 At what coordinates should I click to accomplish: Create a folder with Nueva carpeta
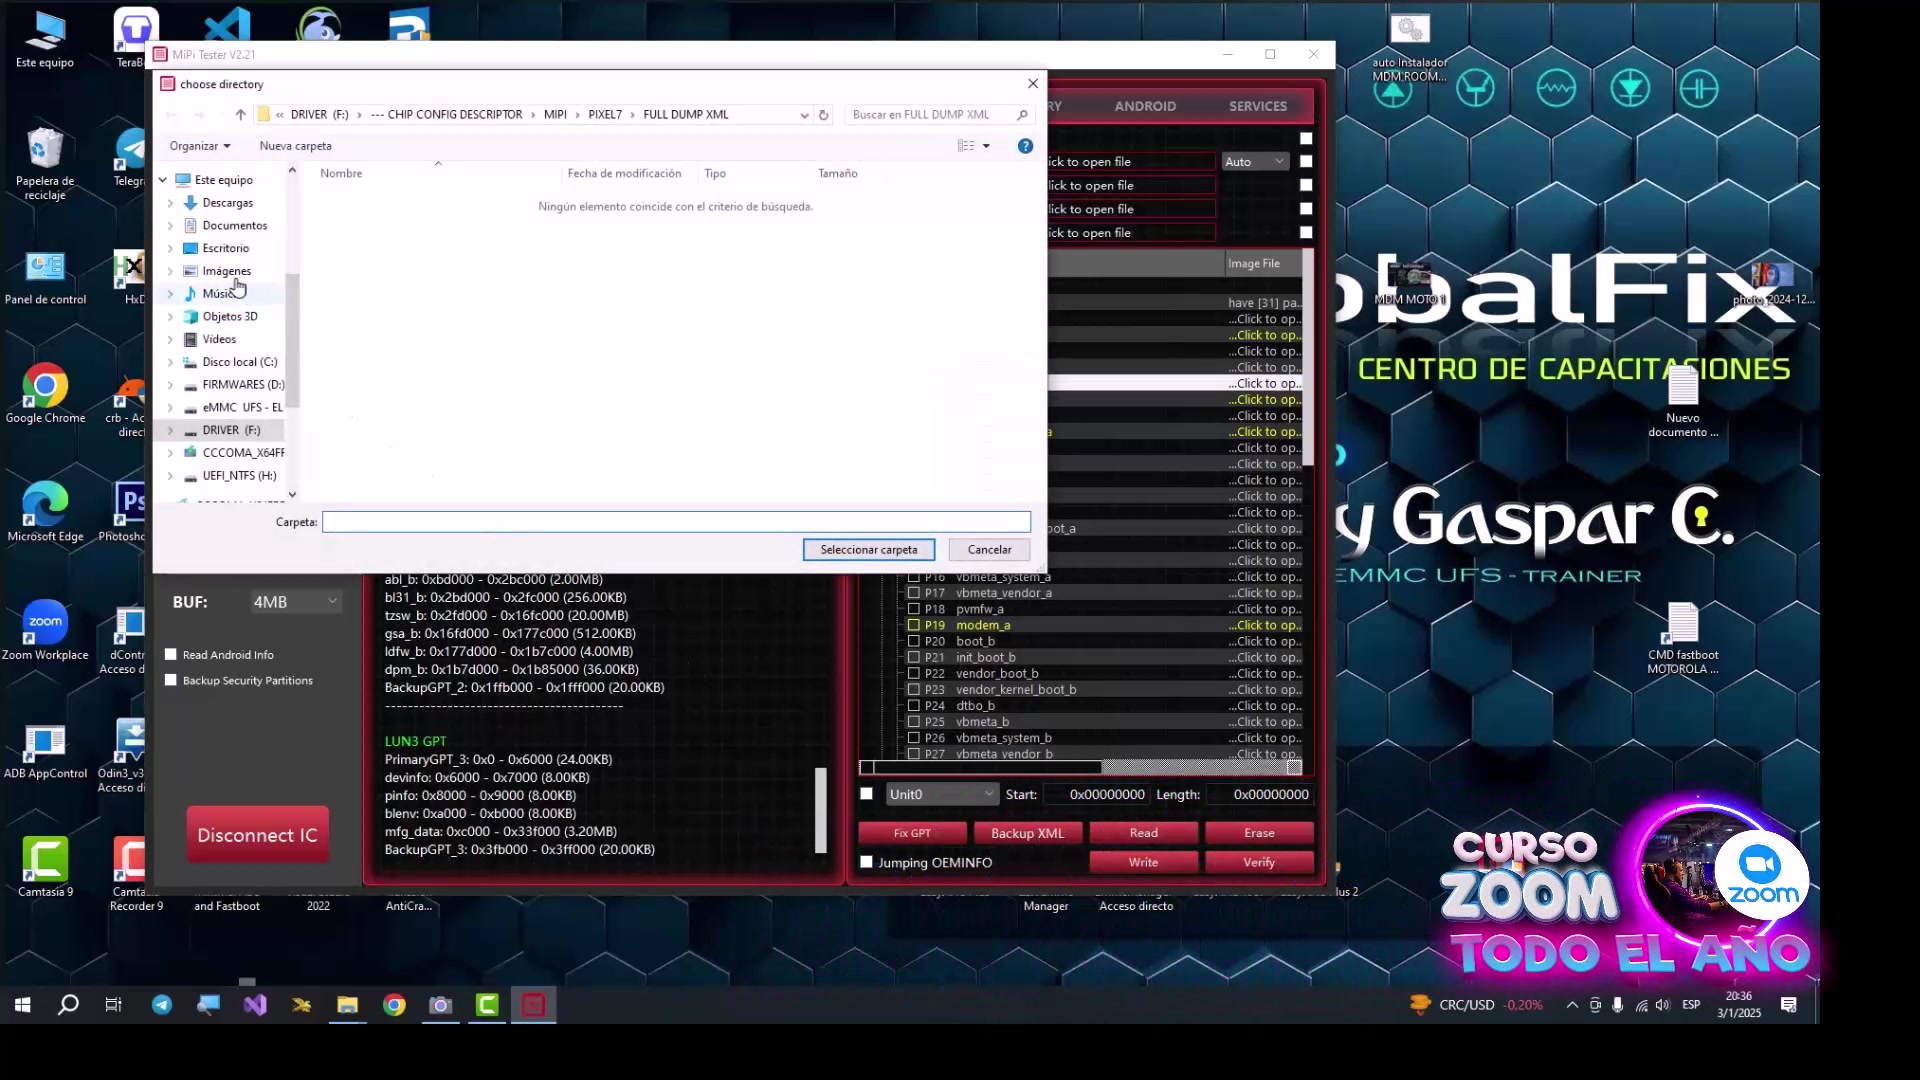coord(295,146)
